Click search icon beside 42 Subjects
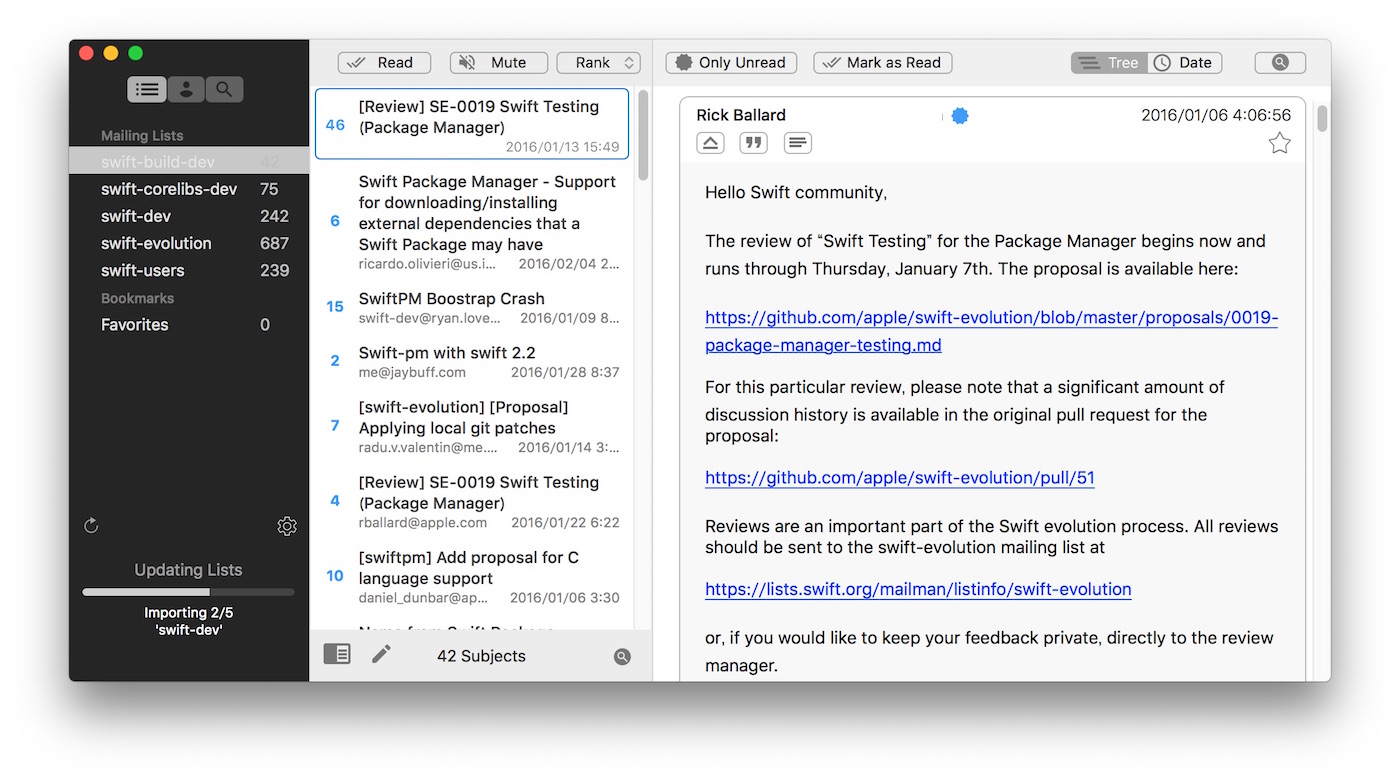1400x780 pixels. pyautogui.click(x=622, y=657)
